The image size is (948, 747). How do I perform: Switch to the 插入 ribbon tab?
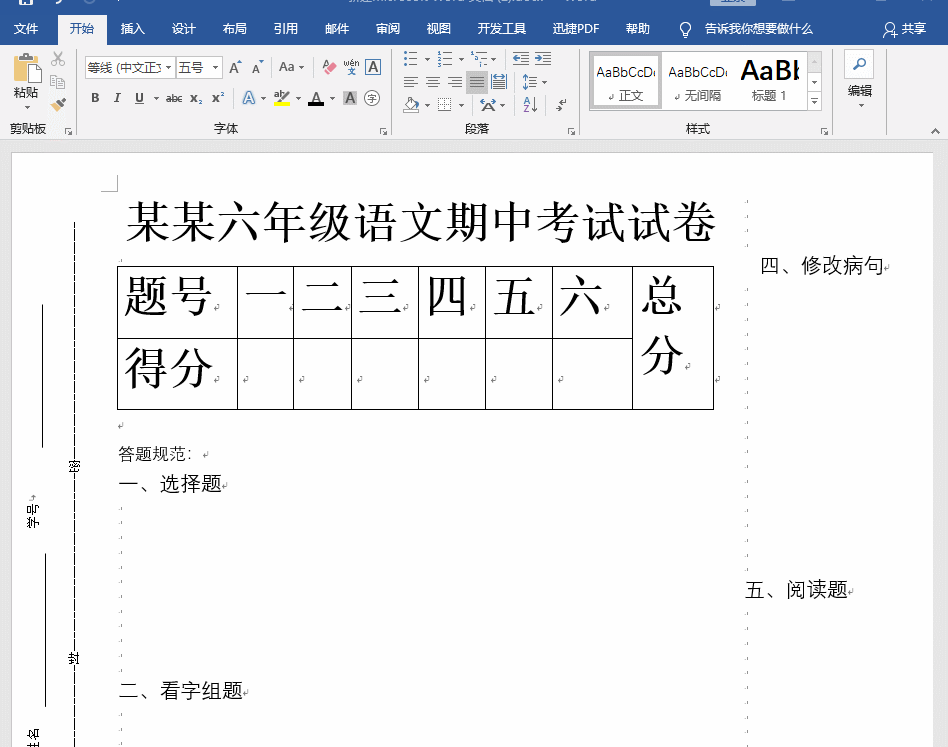(132, 29)
